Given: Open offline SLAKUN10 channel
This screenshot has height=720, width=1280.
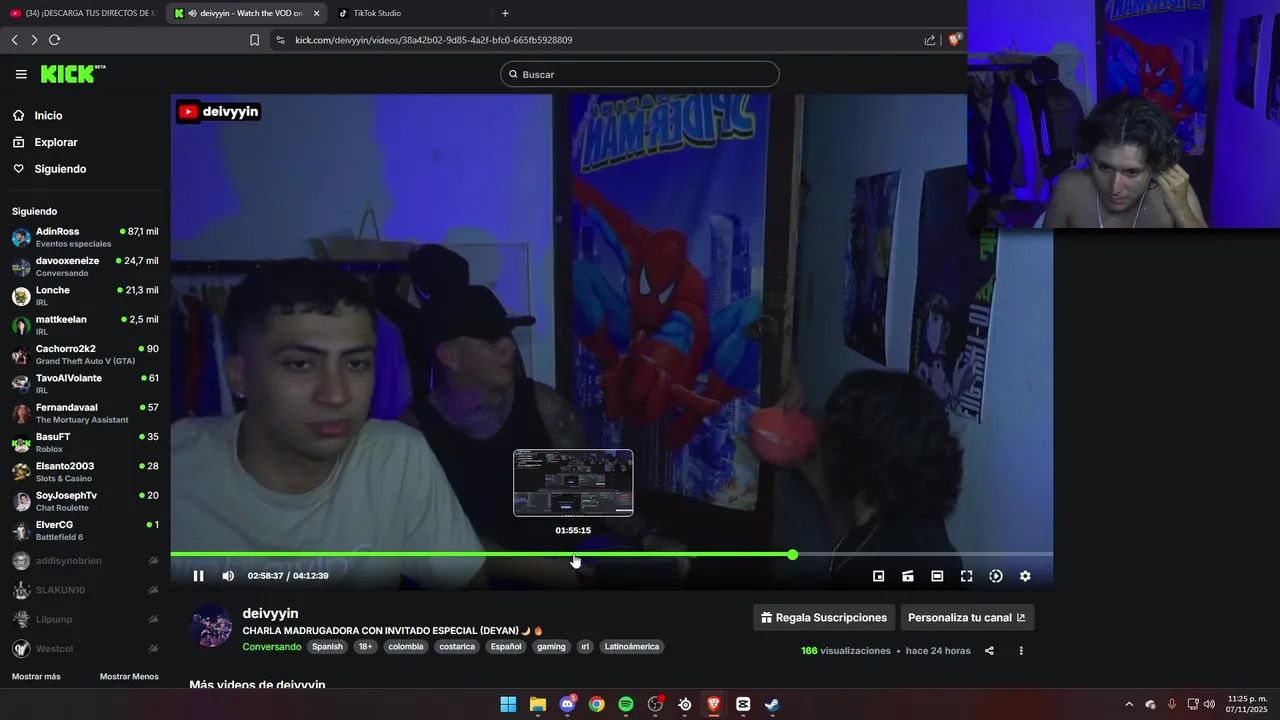Looking at the screenshot, I should pos(85,590).
